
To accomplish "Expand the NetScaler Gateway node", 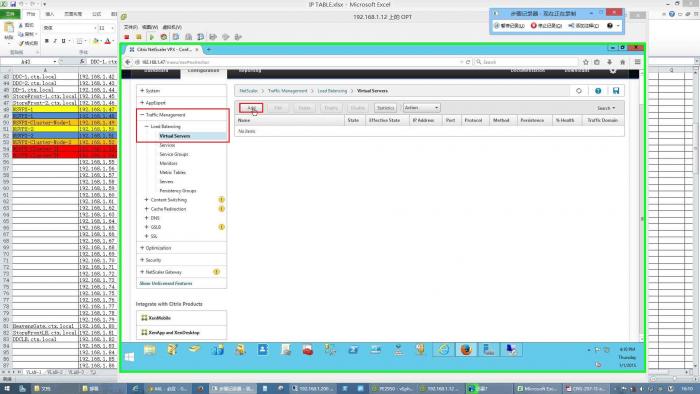I will tap(142, 272).
